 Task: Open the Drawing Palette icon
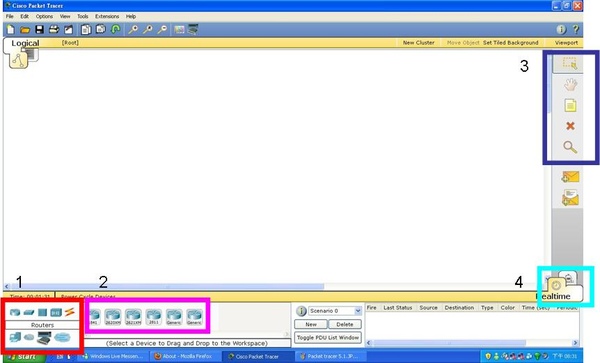tap(179, 29)
